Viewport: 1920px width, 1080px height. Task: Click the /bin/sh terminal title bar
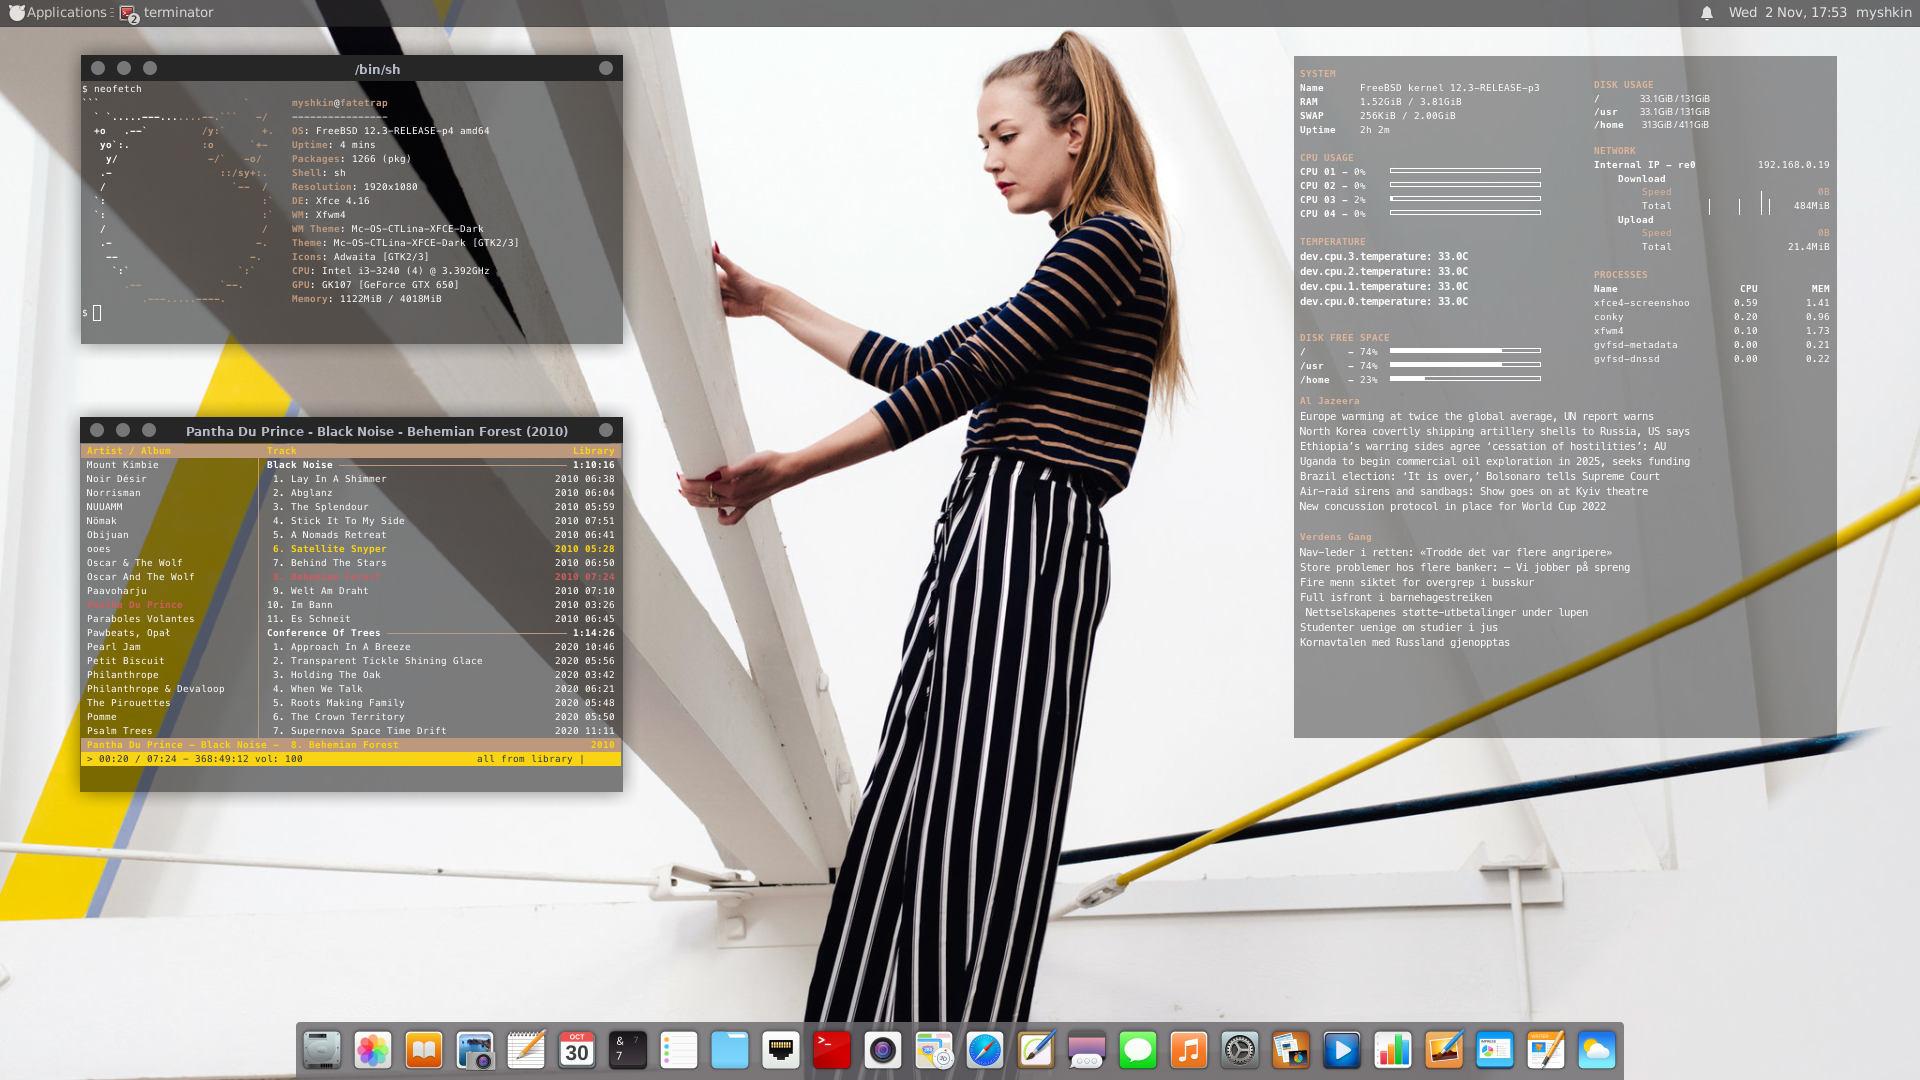(352, 68)
